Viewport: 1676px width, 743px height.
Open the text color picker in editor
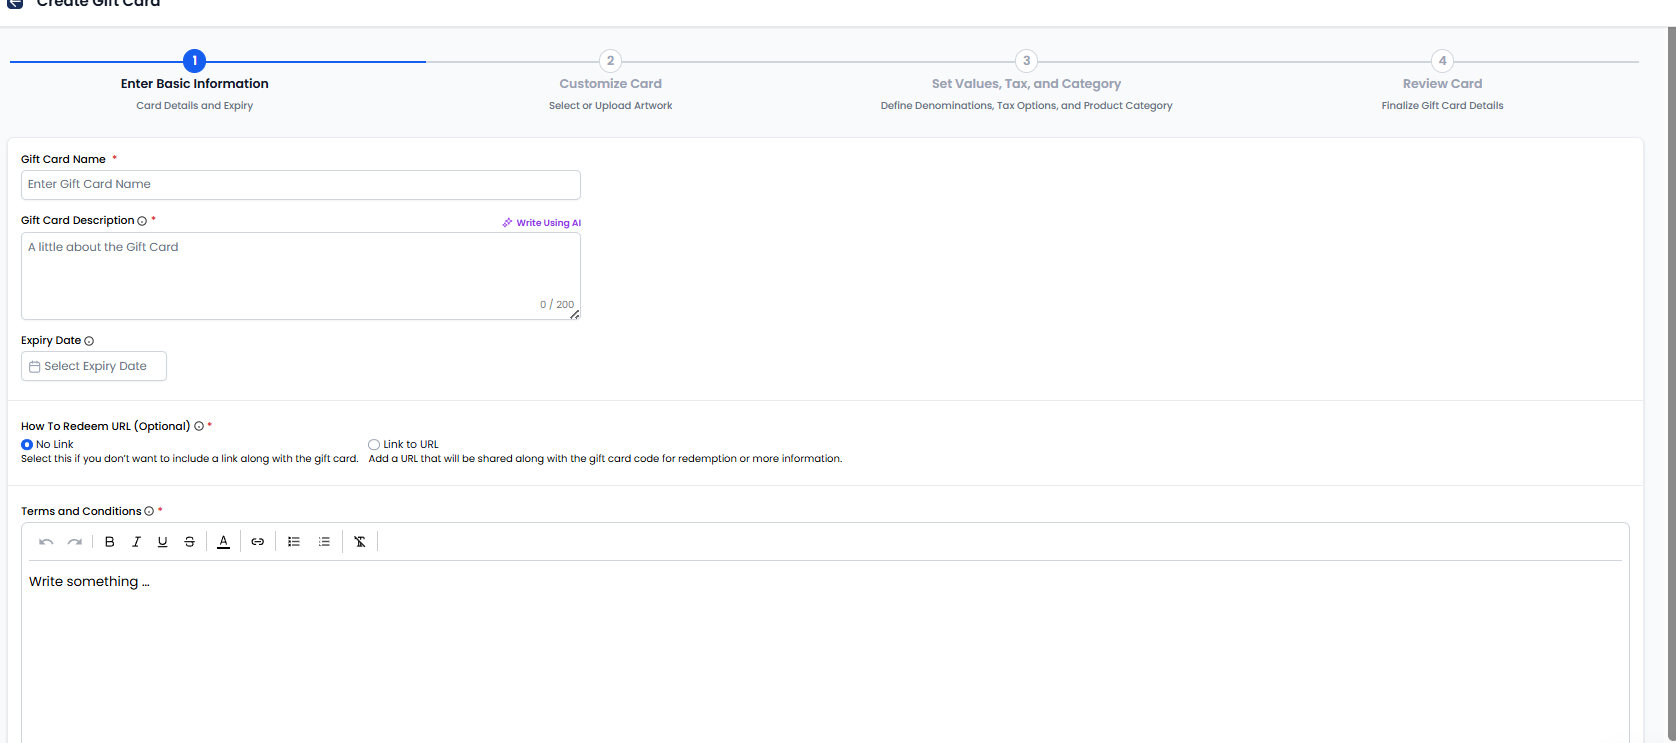pos(223,542)
